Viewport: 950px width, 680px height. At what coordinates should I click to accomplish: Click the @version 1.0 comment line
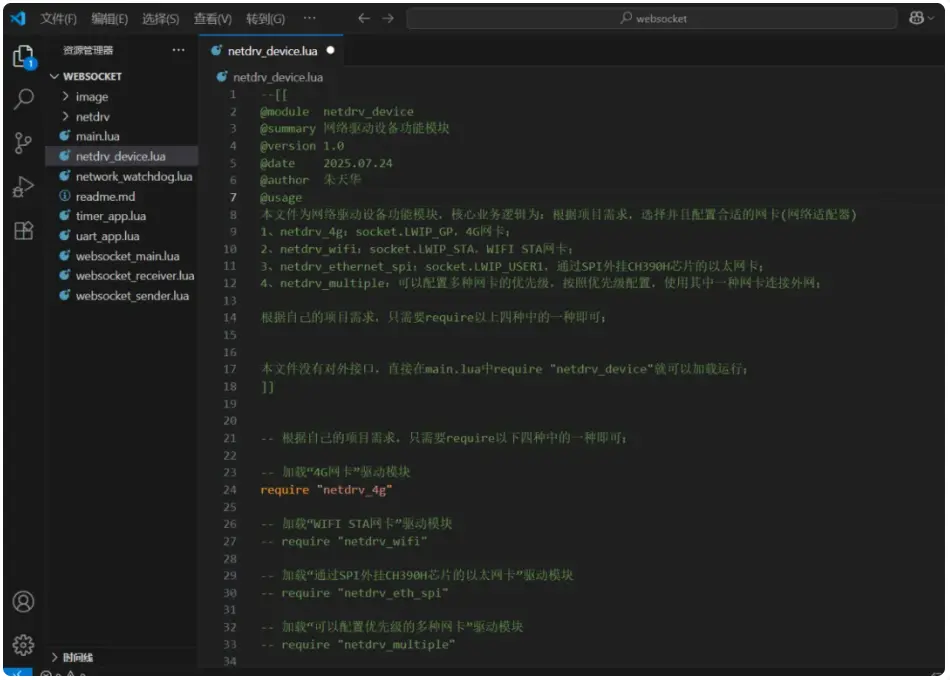tap(302, 146)
